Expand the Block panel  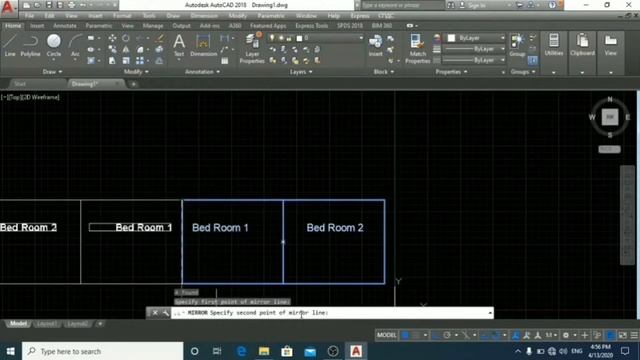coord(384,72)
